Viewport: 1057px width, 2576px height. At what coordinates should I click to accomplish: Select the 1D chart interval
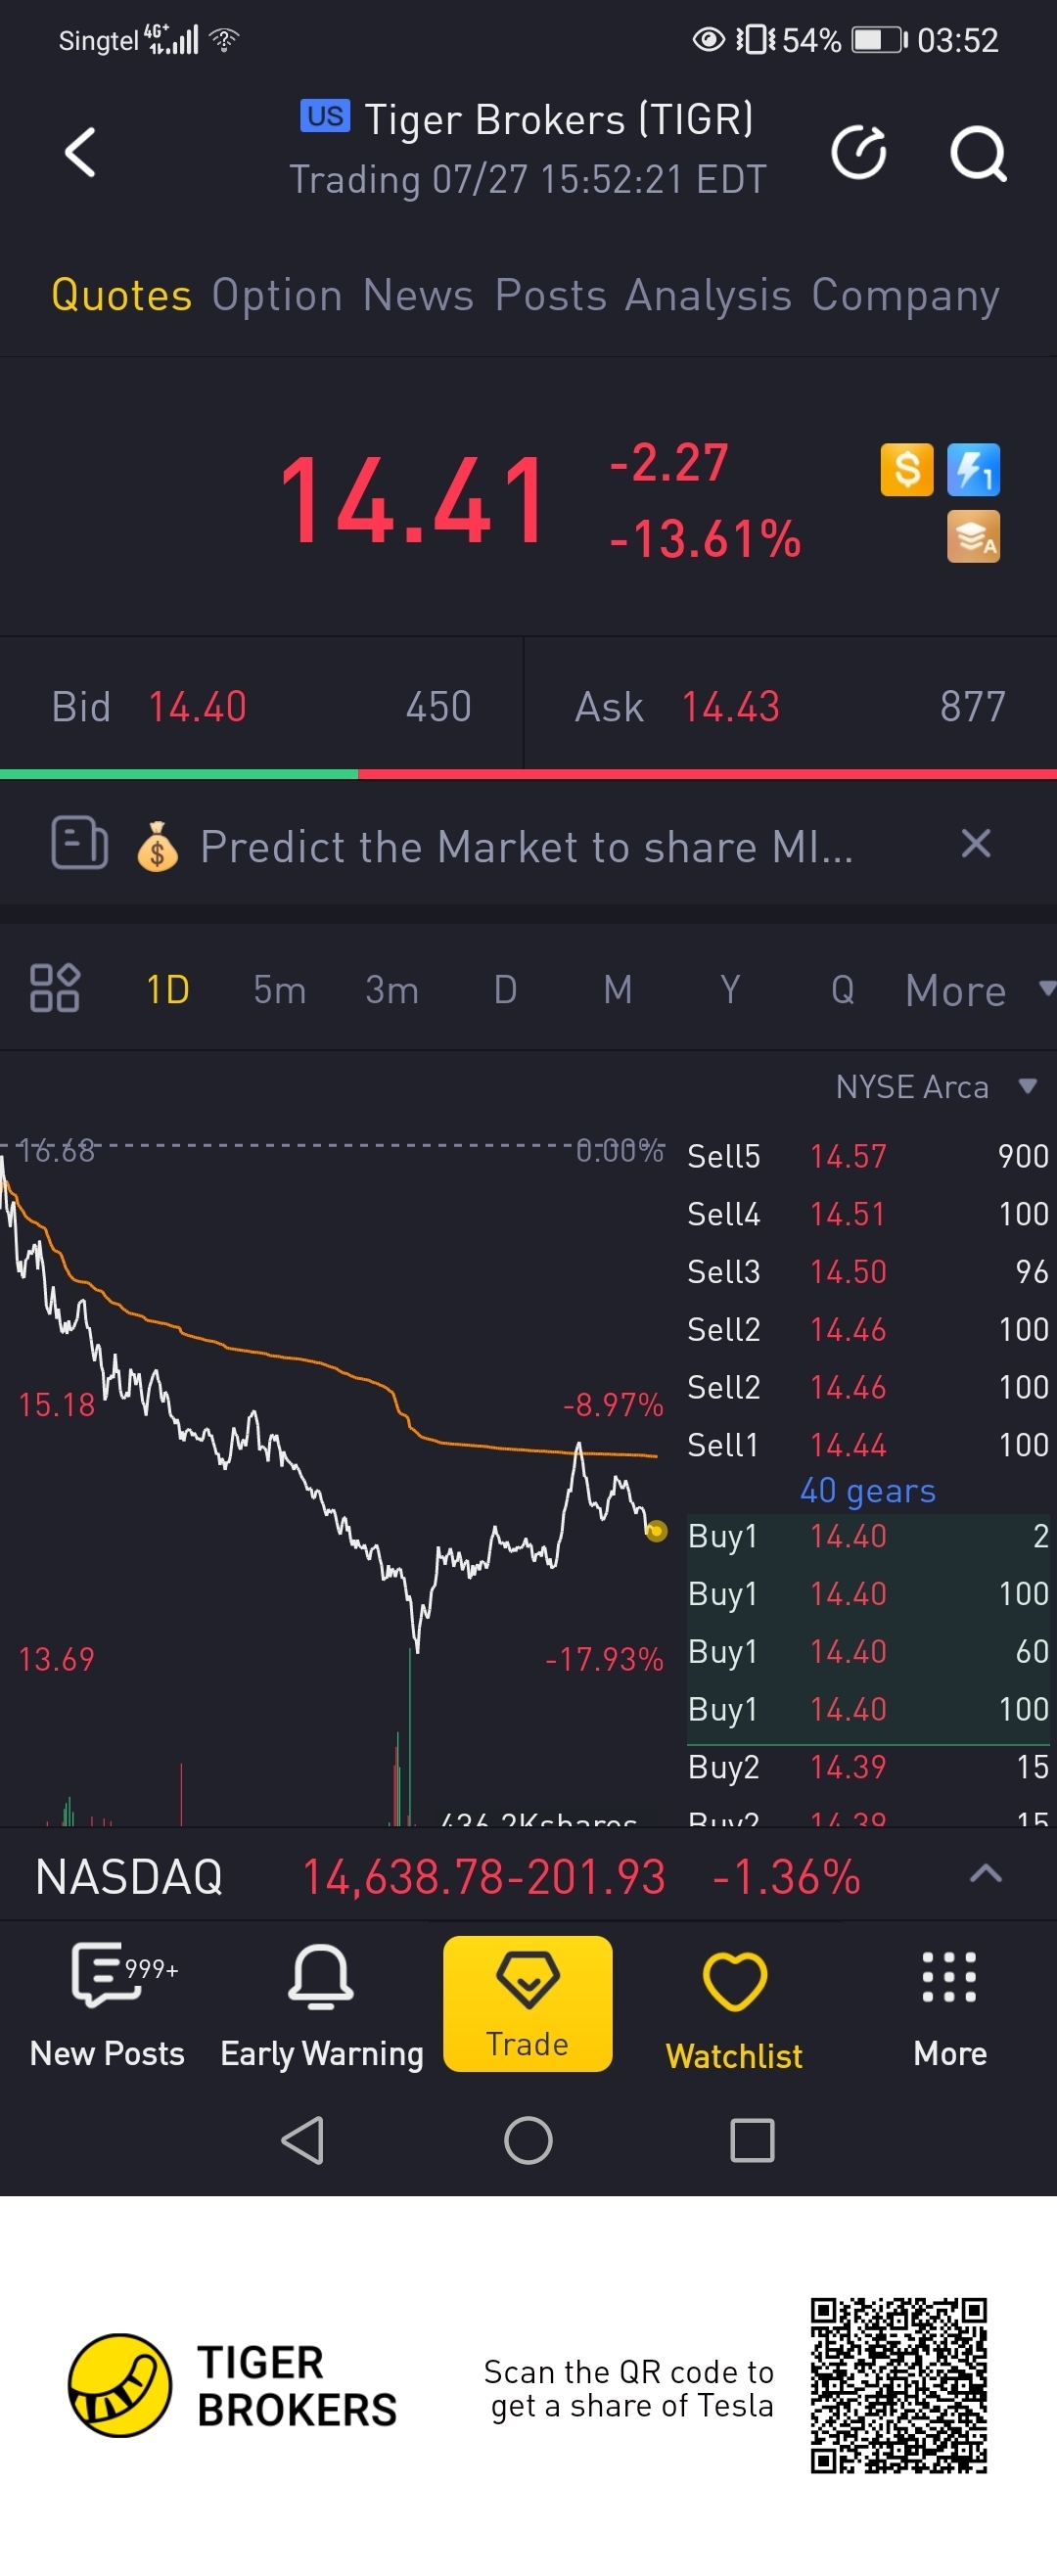pos(168,989)
